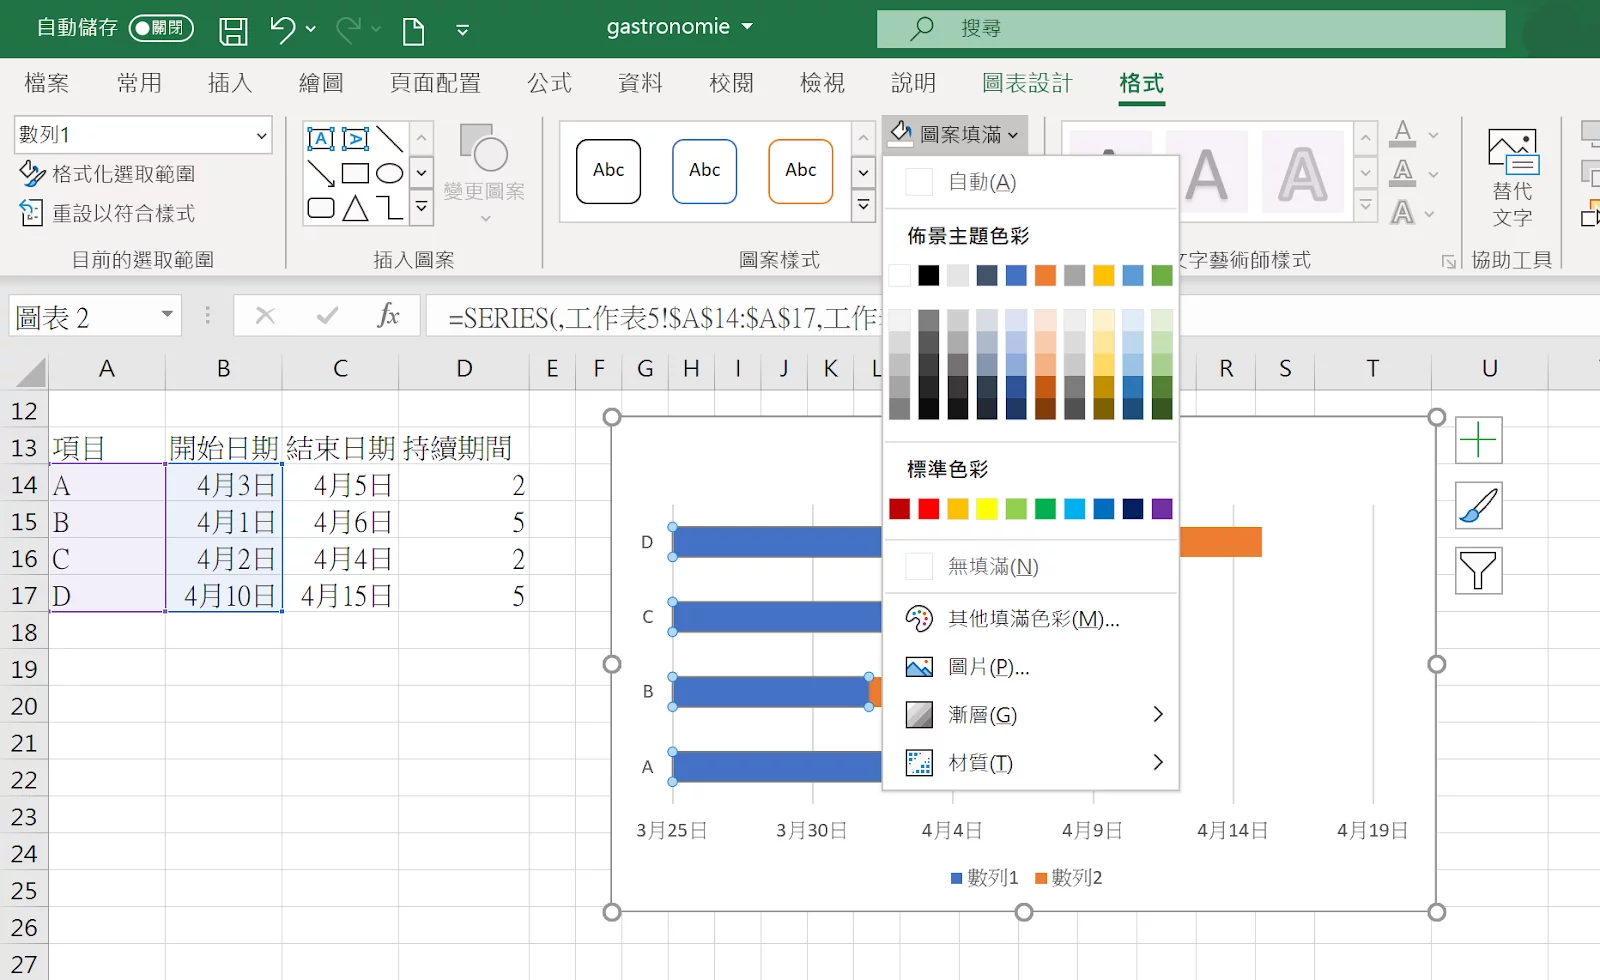The width and height of the screenshot is (1600, 980).
Task: Apply blue outline Abc shape style
Action: pyautogui.click(x=705, y=171)
